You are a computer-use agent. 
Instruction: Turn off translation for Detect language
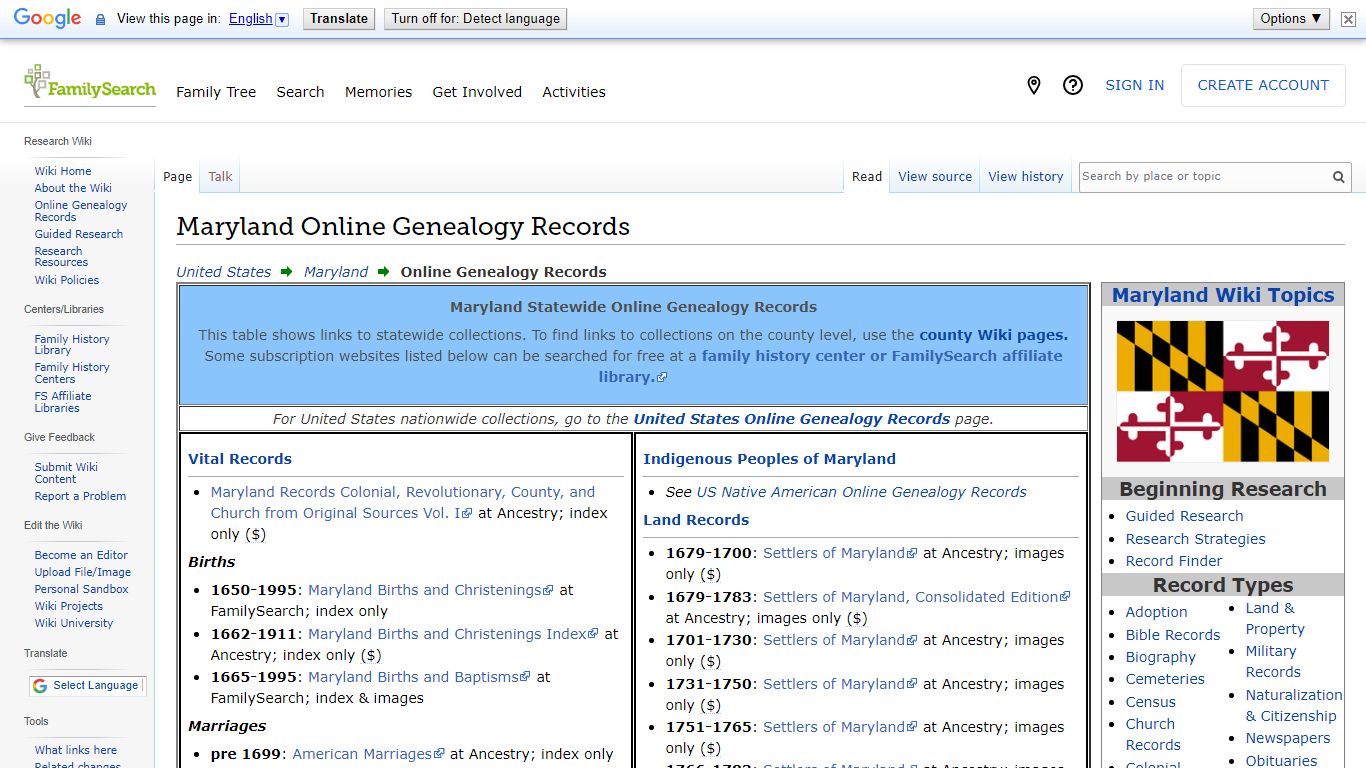(476, 19)
